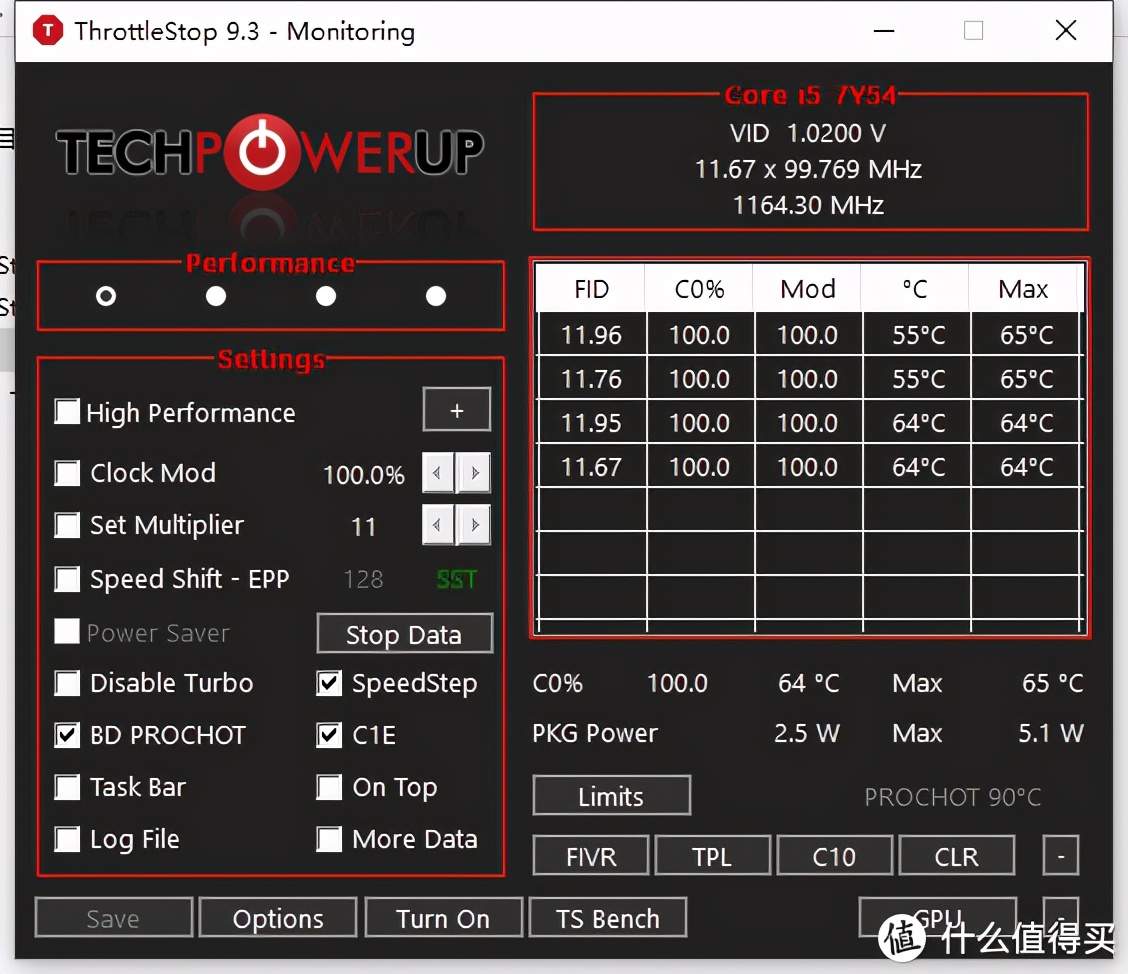1128x974 pixels.
Task: Click the FID cell reading 11.96
Action: coord(591,334)
